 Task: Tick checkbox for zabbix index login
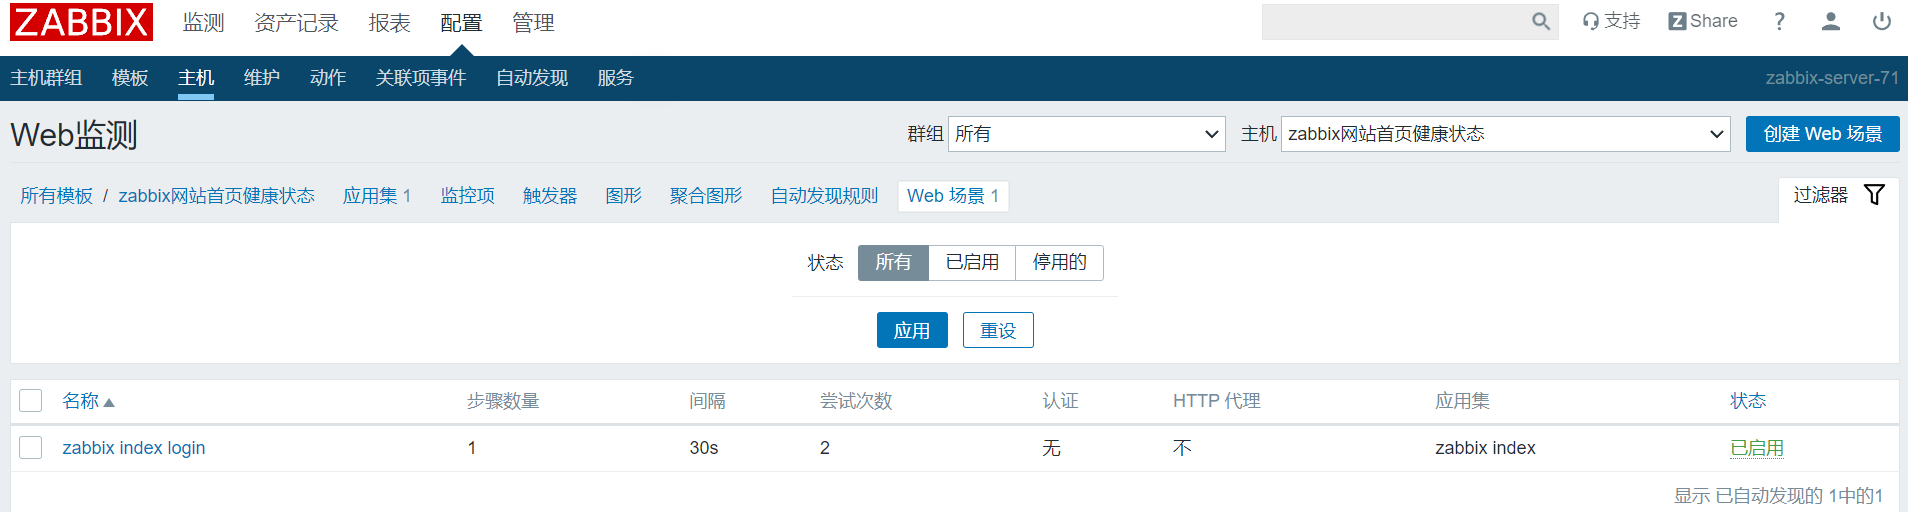click(x=31, y=447)
